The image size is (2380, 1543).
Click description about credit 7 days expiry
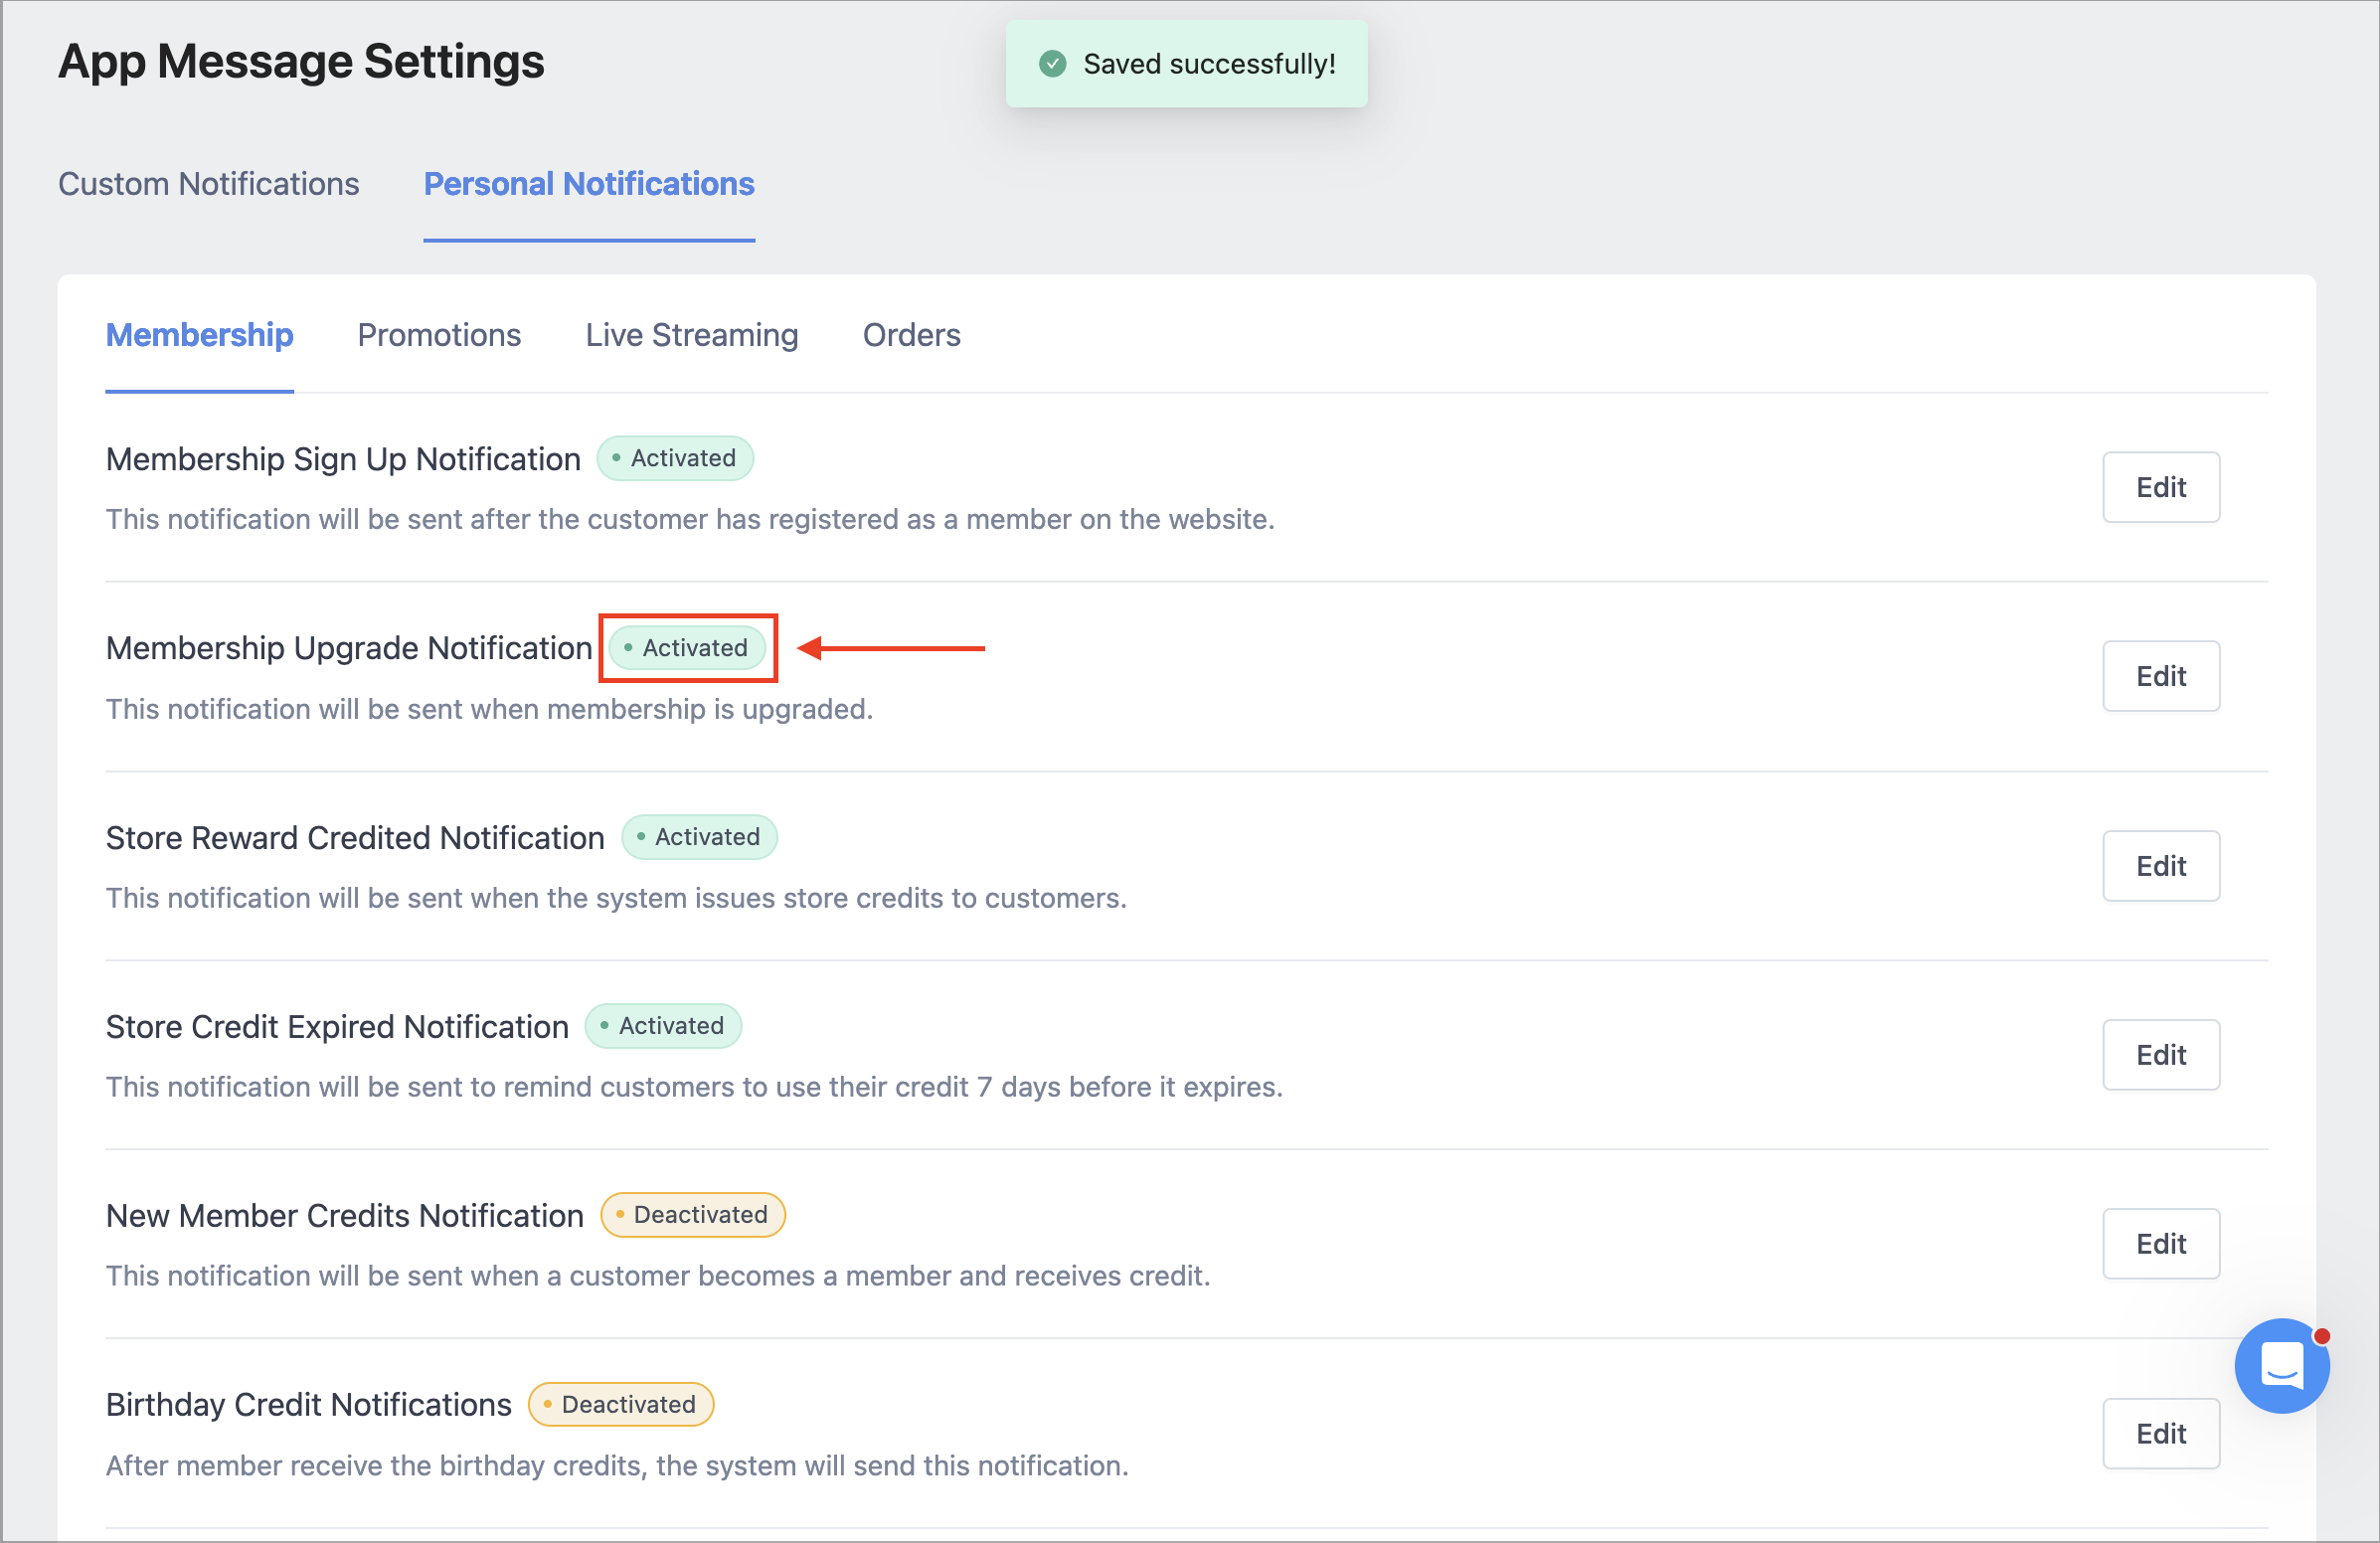694,1087
